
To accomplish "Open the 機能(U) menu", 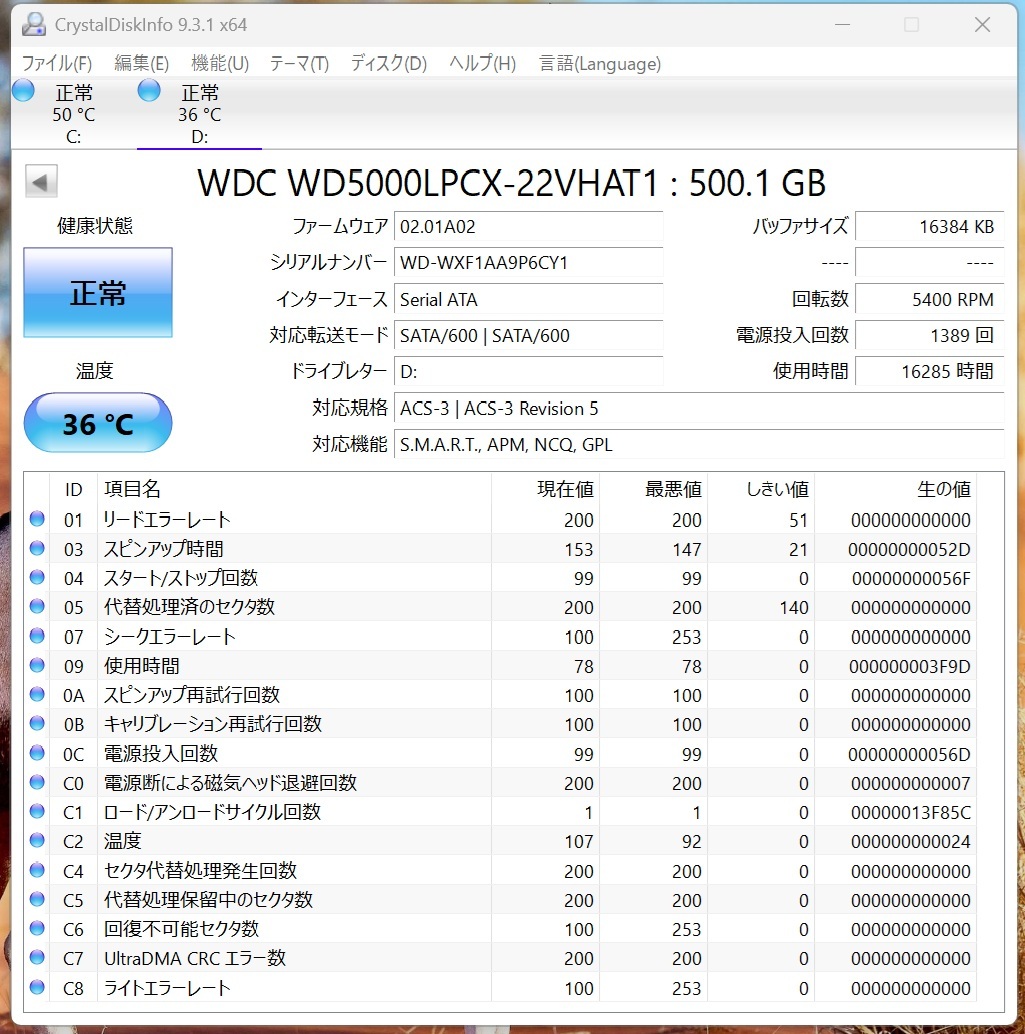I will tap(220, 63).
